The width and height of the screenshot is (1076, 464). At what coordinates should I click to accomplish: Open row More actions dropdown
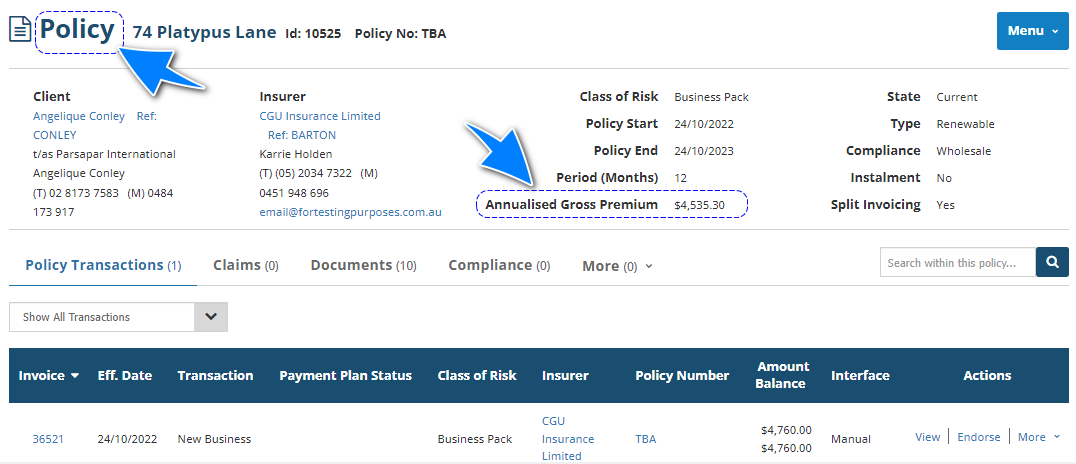(1039, 437)
